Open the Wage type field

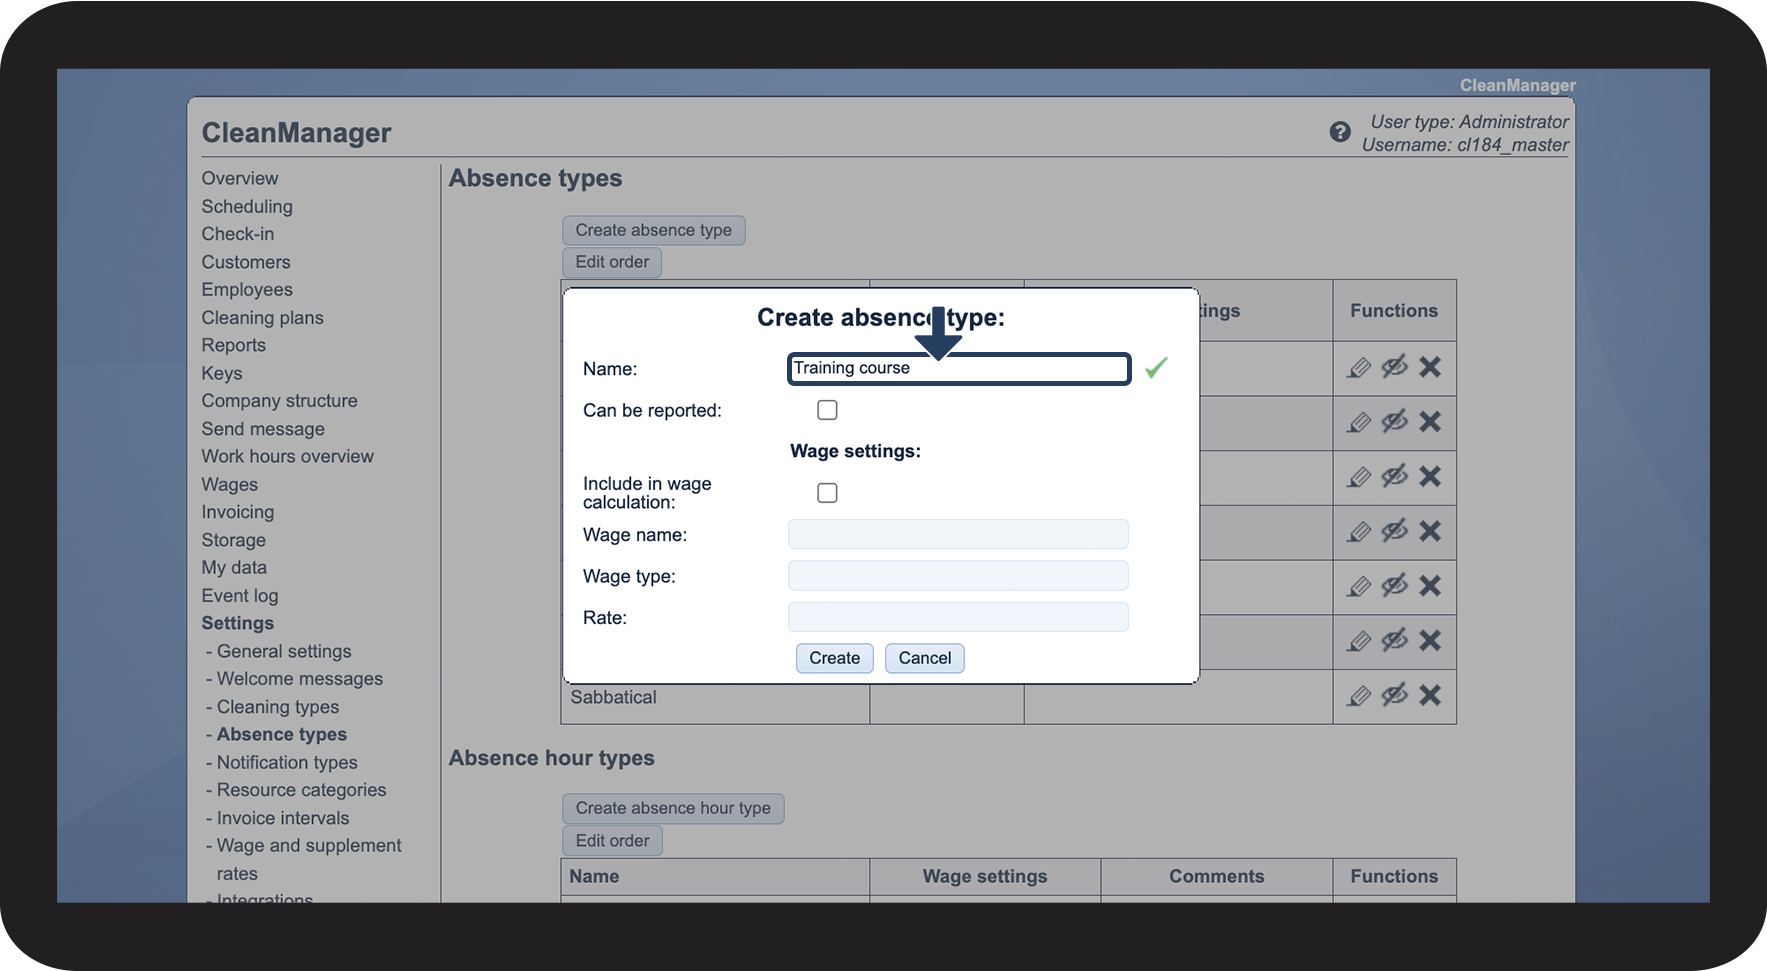click(957, 576)
